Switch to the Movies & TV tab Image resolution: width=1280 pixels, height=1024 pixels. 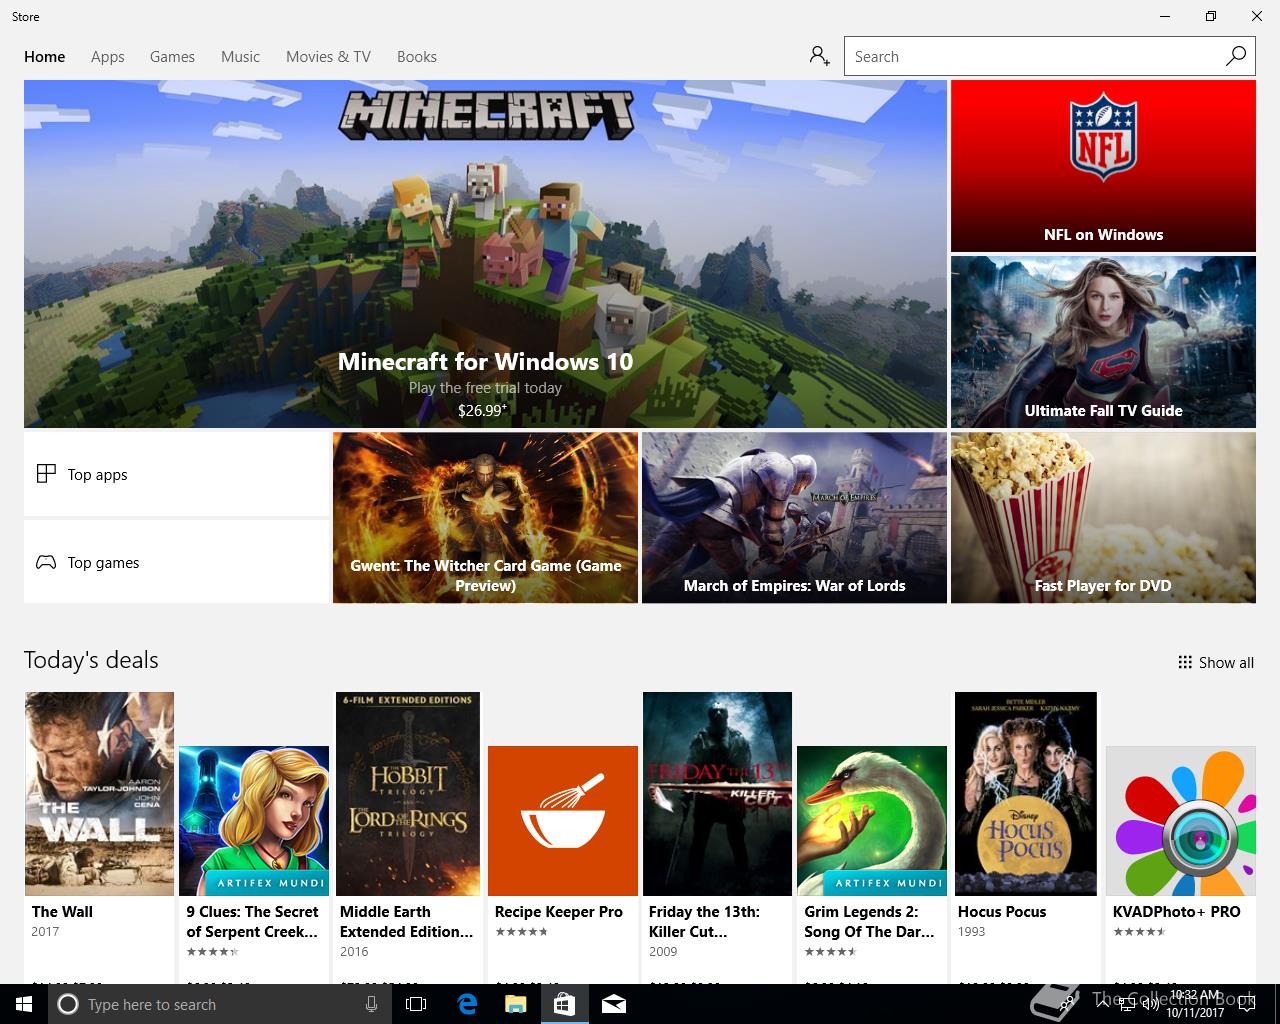328,57
